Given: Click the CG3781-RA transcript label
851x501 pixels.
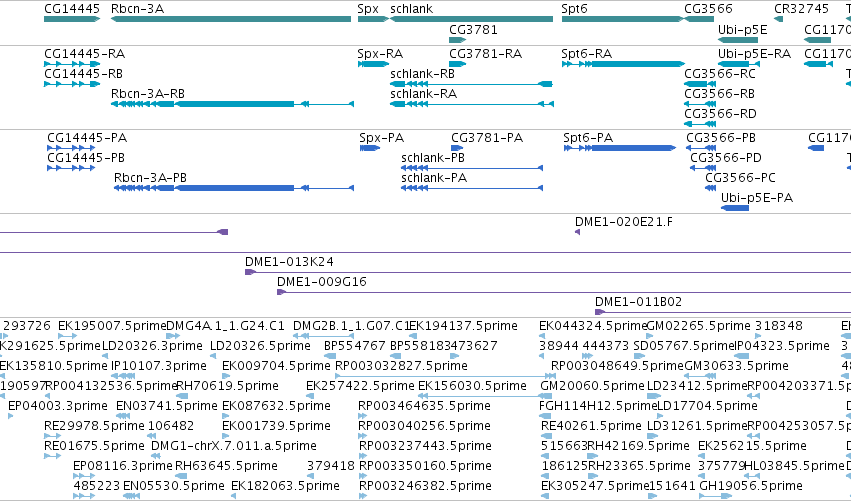Looking at the screenshot, I should tap(486, 54).
